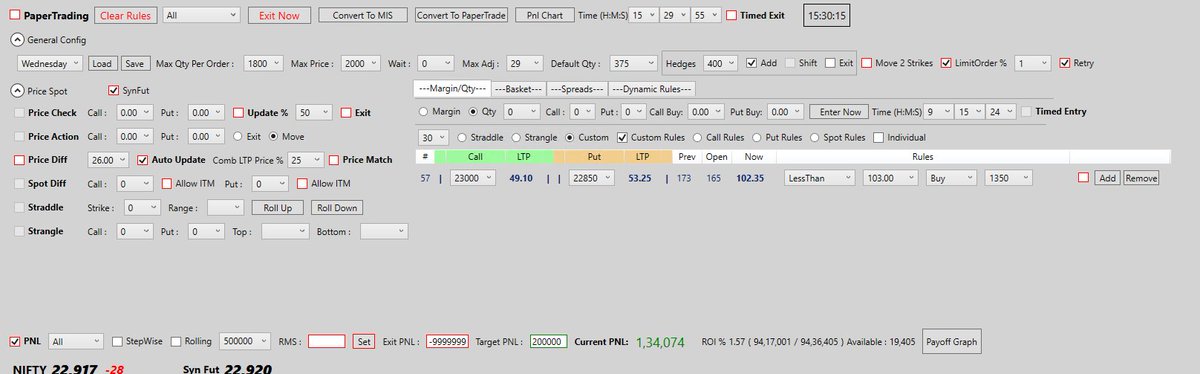The height and width of the screenshot is (374, 1200).
Task: Toggle the SynFut checkbox
Action: (113, 90)
